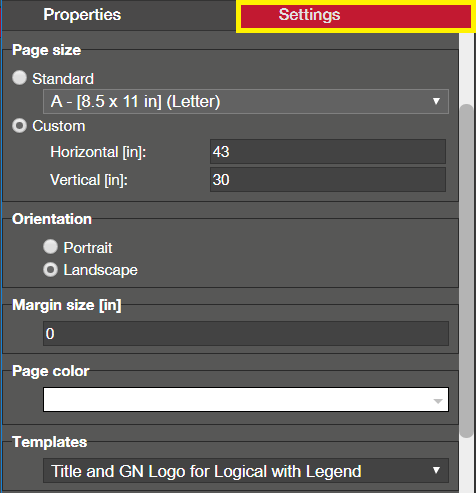Click the Horizontal size input field
Screen dimensions: 476x493
pos(328,152)
